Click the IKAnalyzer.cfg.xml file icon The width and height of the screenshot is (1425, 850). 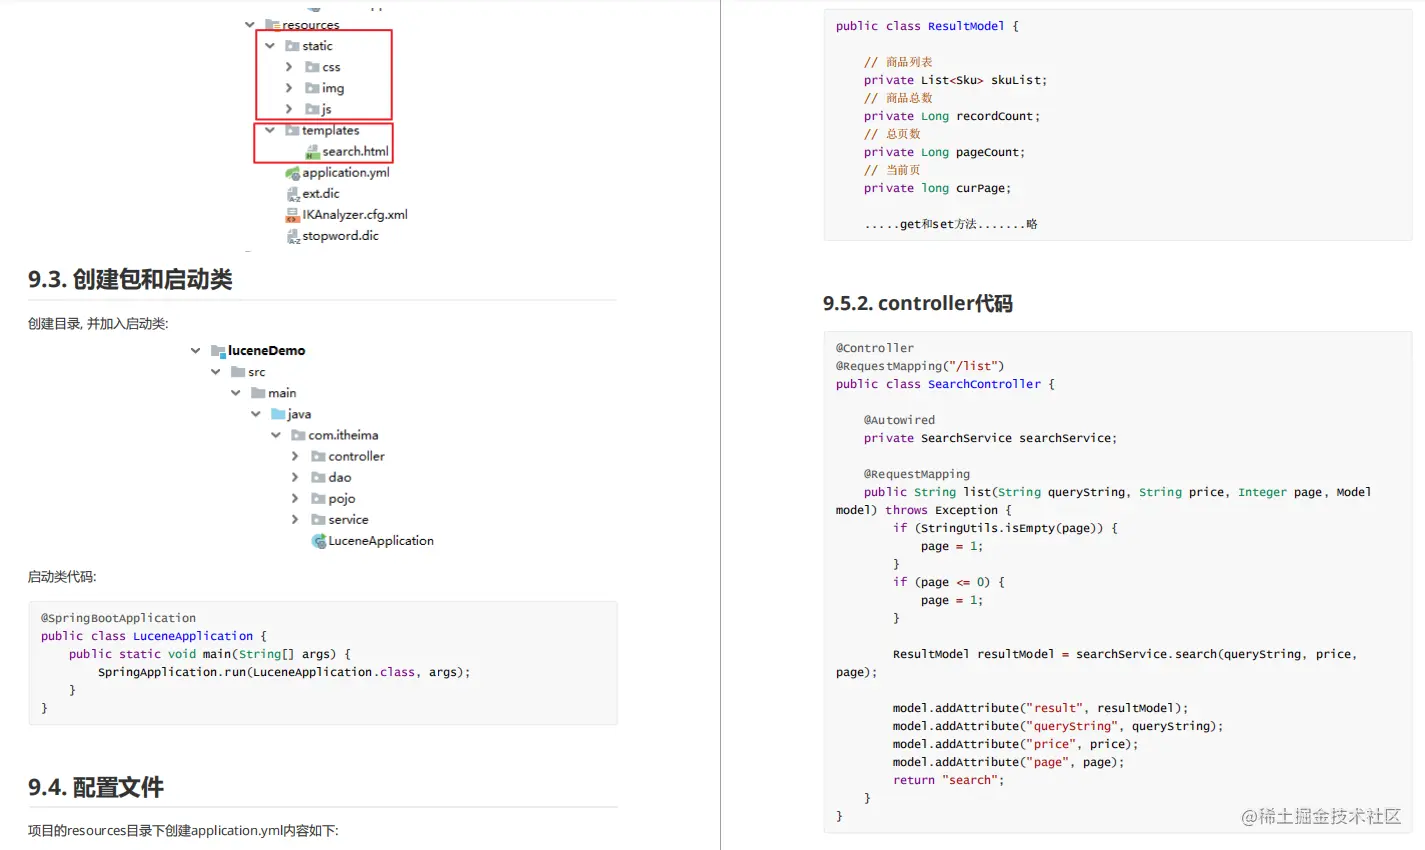coord(293,215)
